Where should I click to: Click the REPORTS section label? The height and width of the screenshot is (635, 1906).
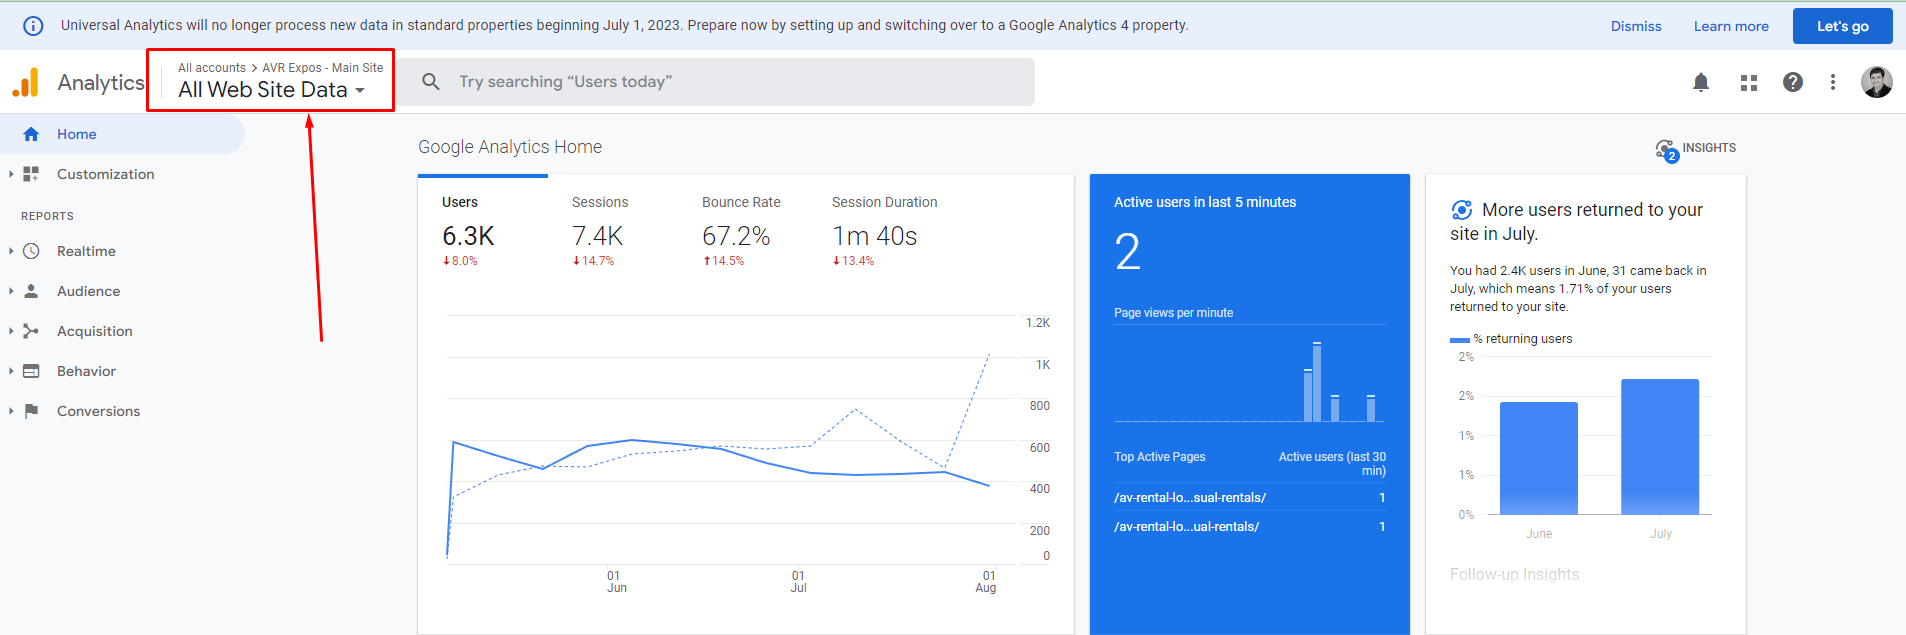[47, 216]
